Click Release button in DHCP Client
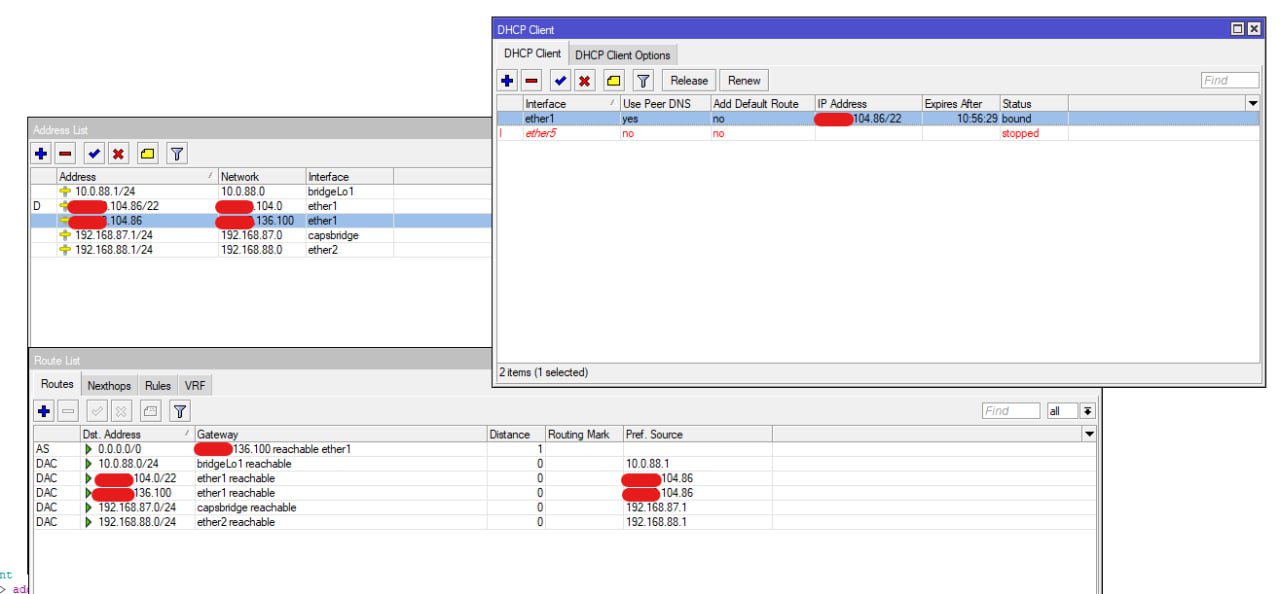1280x594 pixels. tap(688, 81)
